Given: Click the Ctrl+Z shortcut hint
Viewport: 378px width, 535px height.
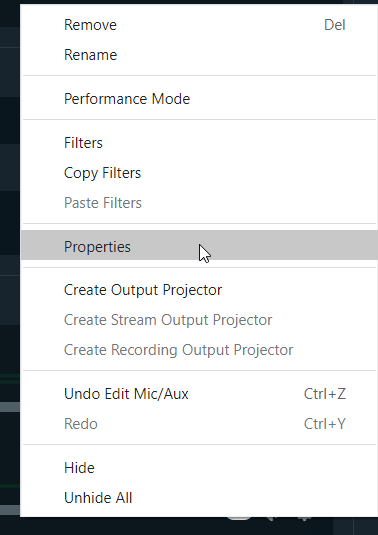Looking at the screenshot, I should tap(325, 394).
